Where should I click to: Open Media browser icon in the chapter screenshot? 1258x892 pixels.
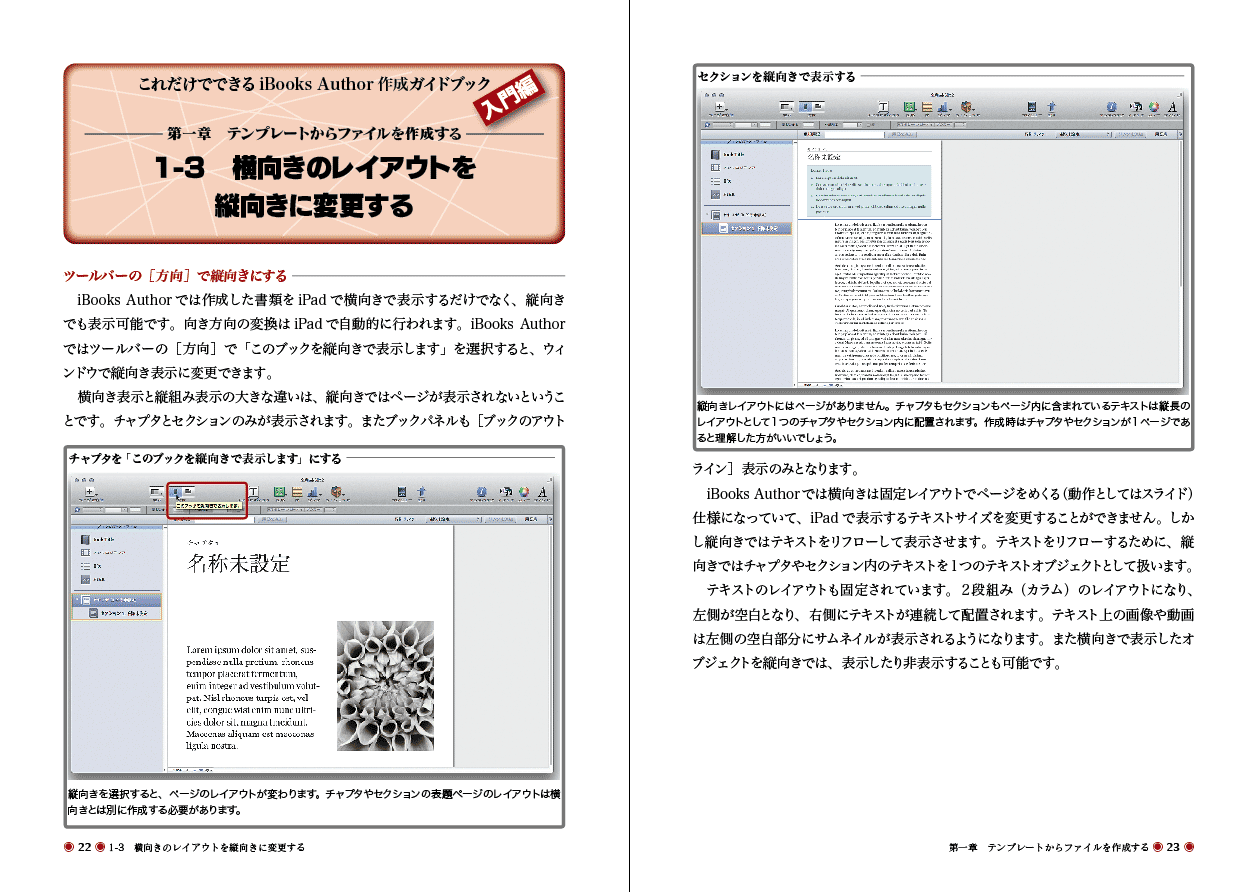coord(506,492)
